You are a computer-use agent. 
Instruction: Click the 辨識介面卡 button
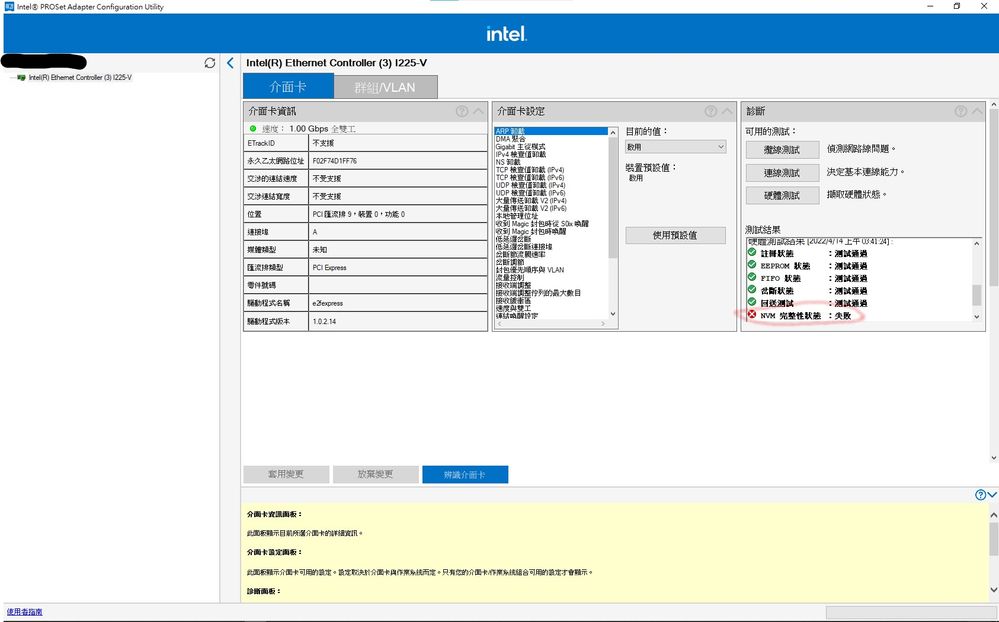(465, 474)
